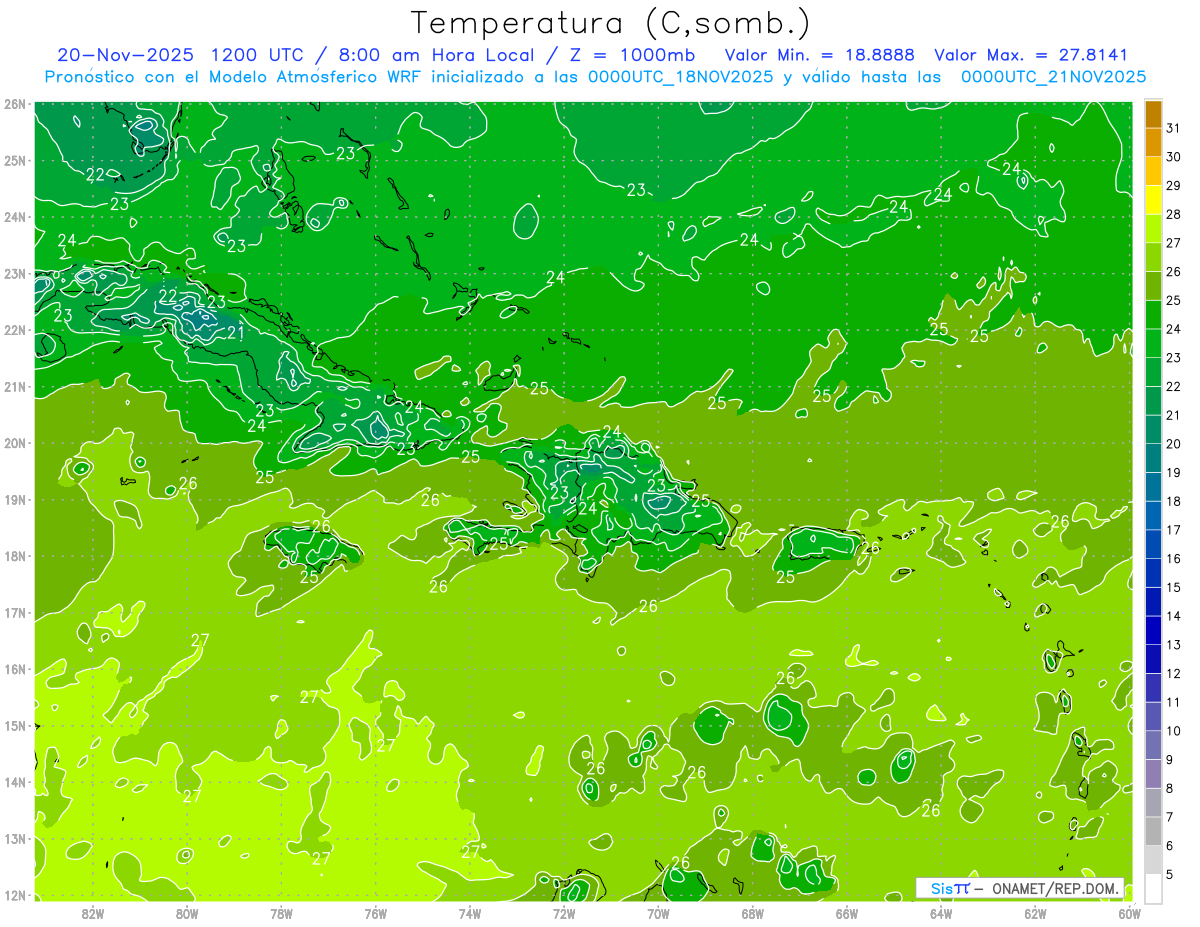Click the chart title "Temperatura (C,somb.)"
This screenshot has width=1200, height=927.
pyautogui.click(x=610, y=23)
